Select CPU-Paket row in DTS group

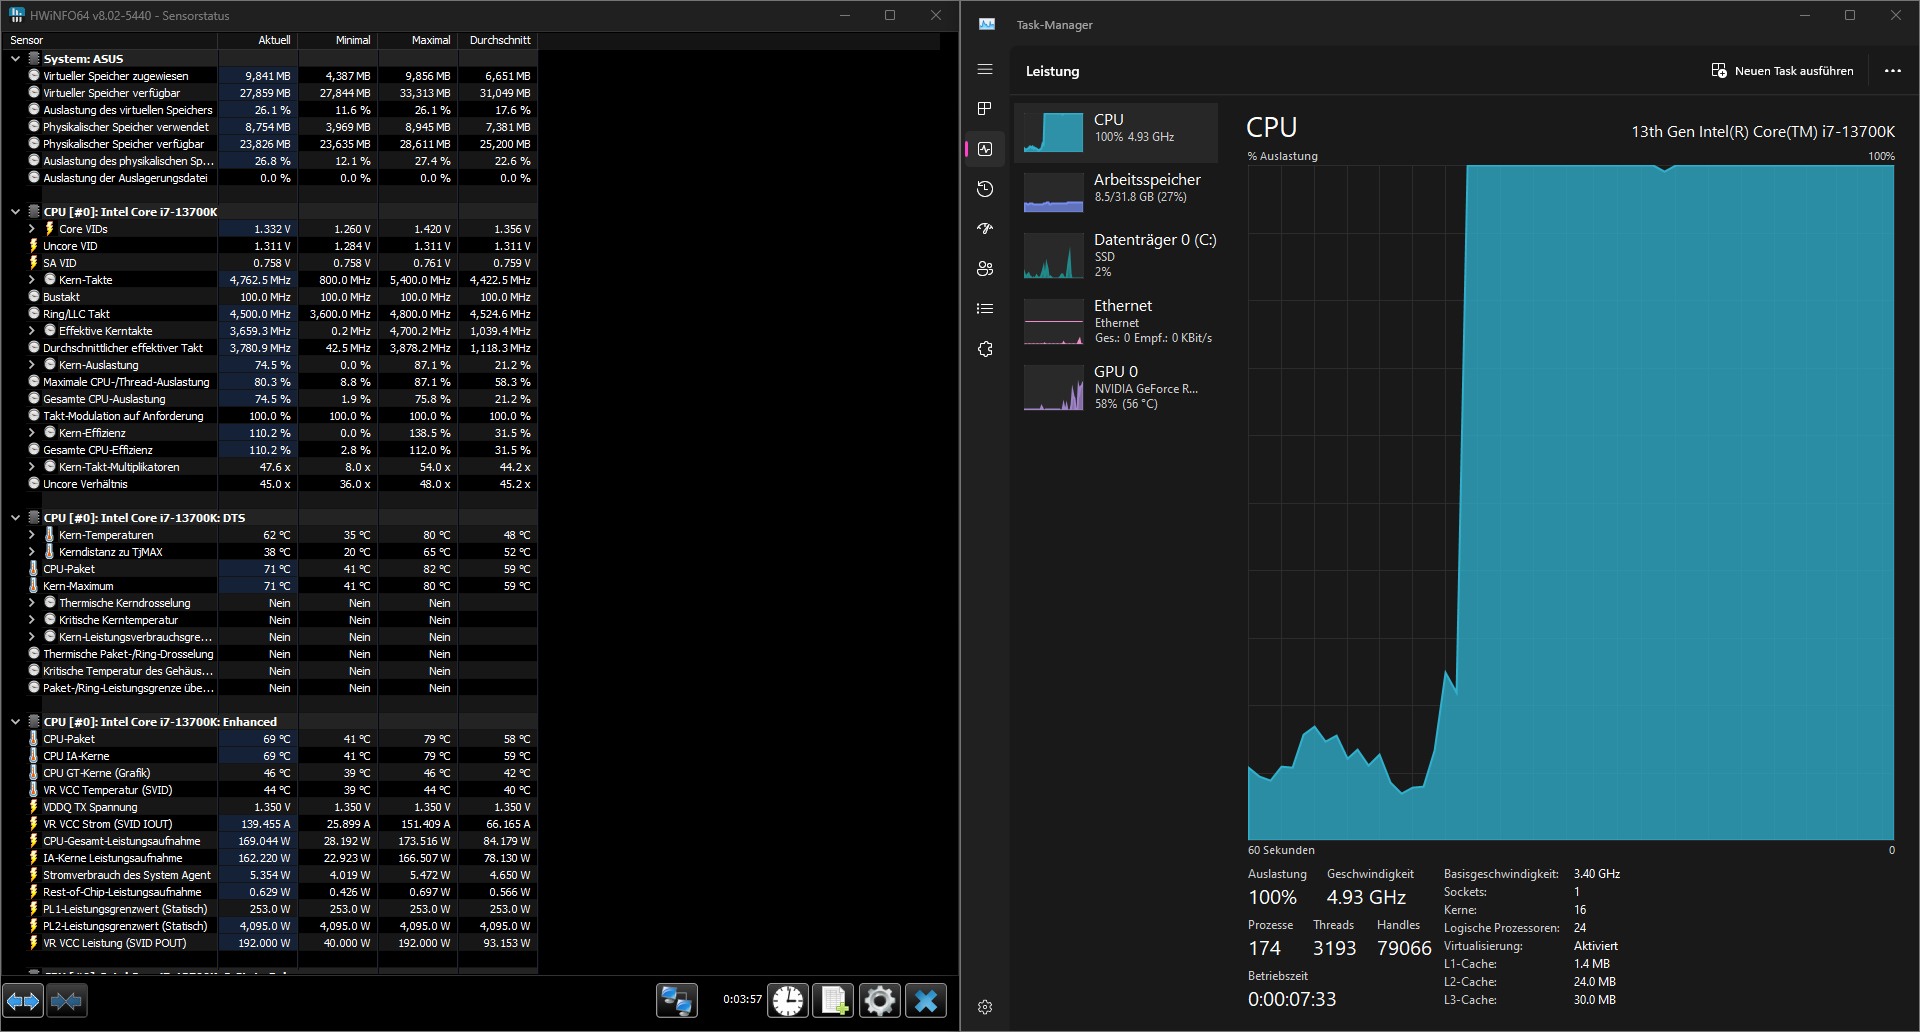coord(270,569)
